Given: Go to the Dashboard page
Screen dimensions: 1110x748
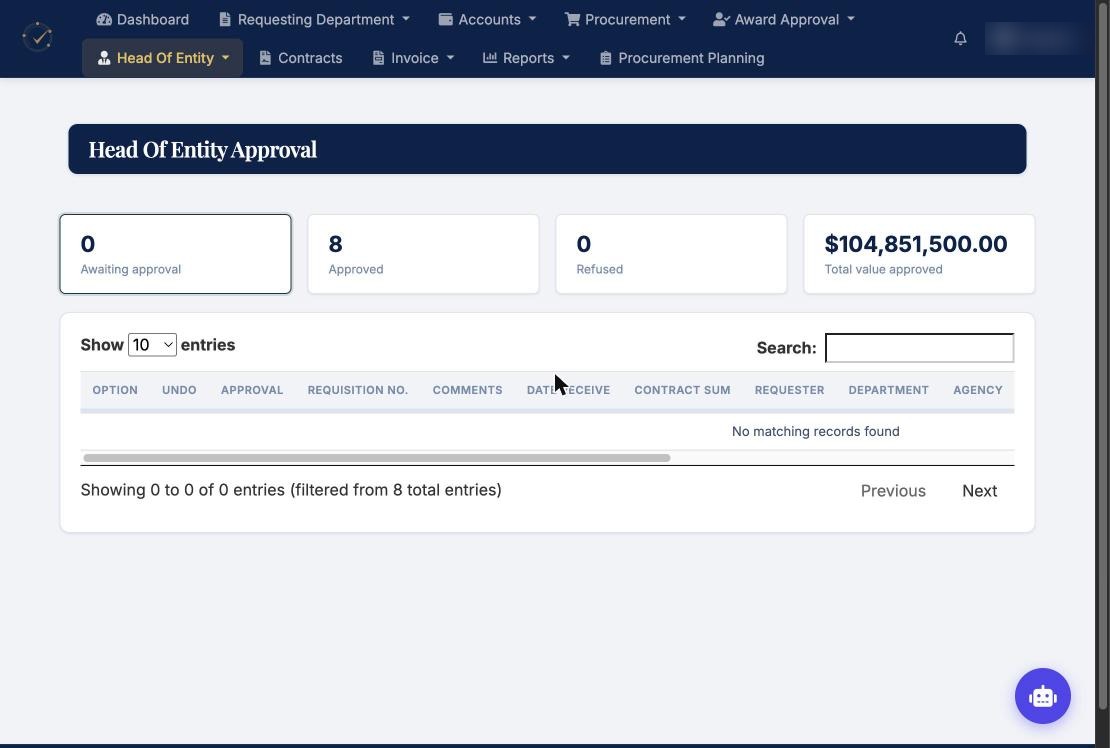Looking at the screenshot, I should coord(143,19).
